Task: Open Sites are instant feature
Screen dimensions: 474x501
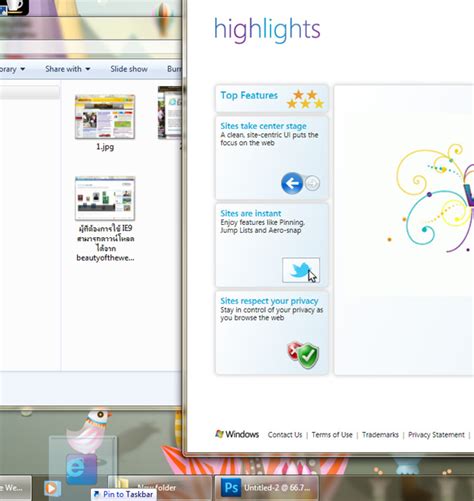Action: tap(272, 245)
